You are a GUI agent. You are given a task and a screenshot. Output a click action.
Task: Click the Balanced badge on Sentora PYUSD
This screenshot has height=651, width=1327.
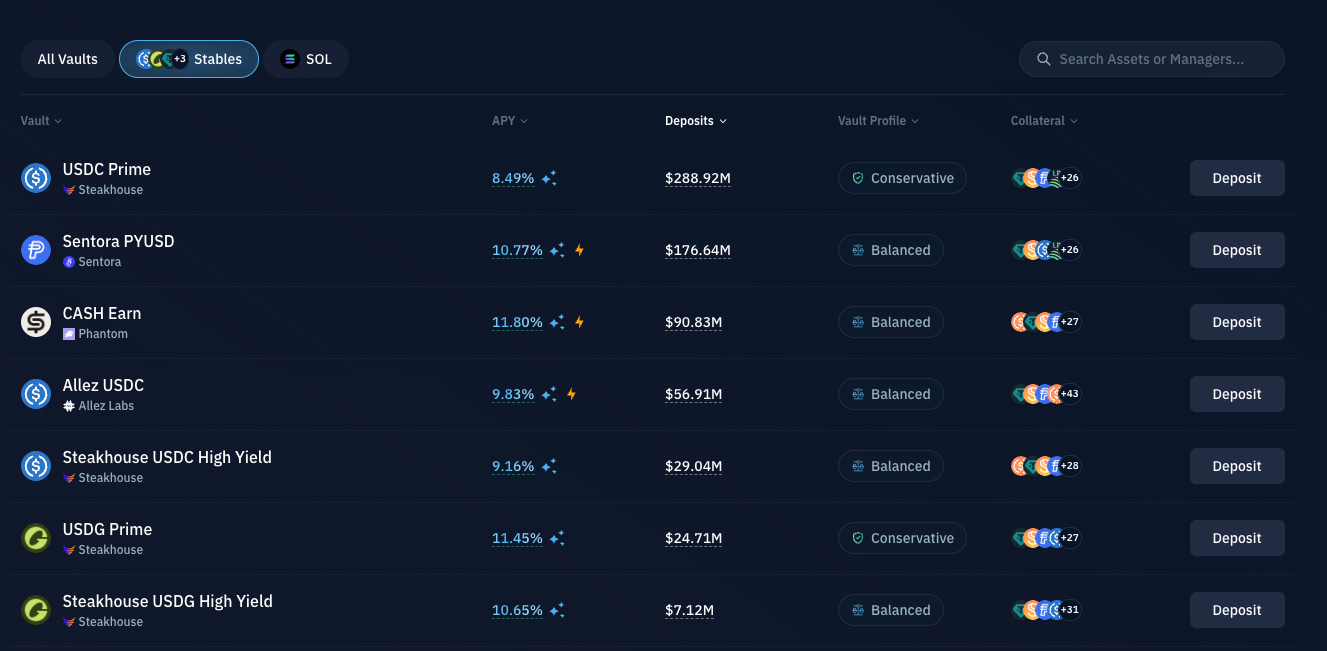pos(890,250)
